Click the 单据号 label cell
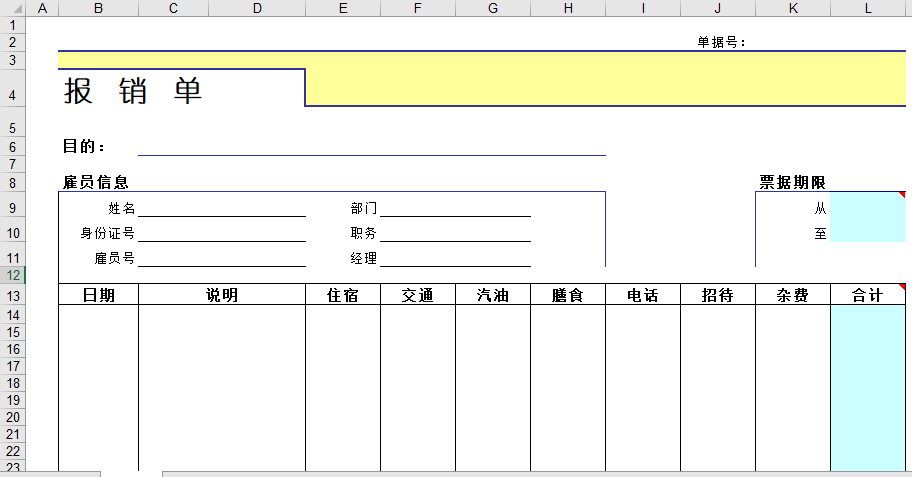Image resolution: width=912 pixels, height=477 pixels. [x=721, y=42]
